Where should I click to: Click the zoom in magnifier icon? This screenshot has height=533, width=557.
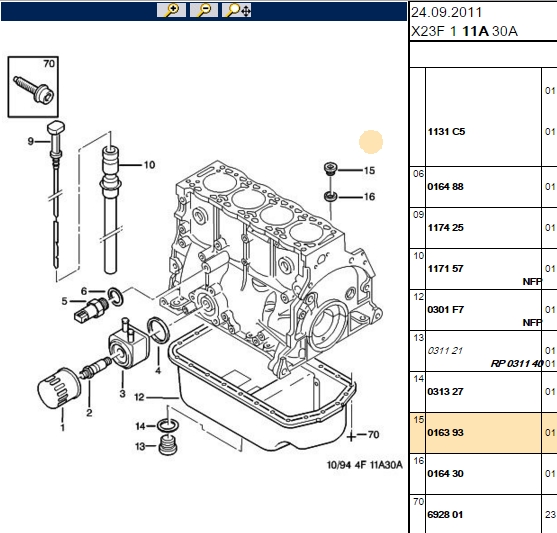pyautogui.click(x=171, y=10)
